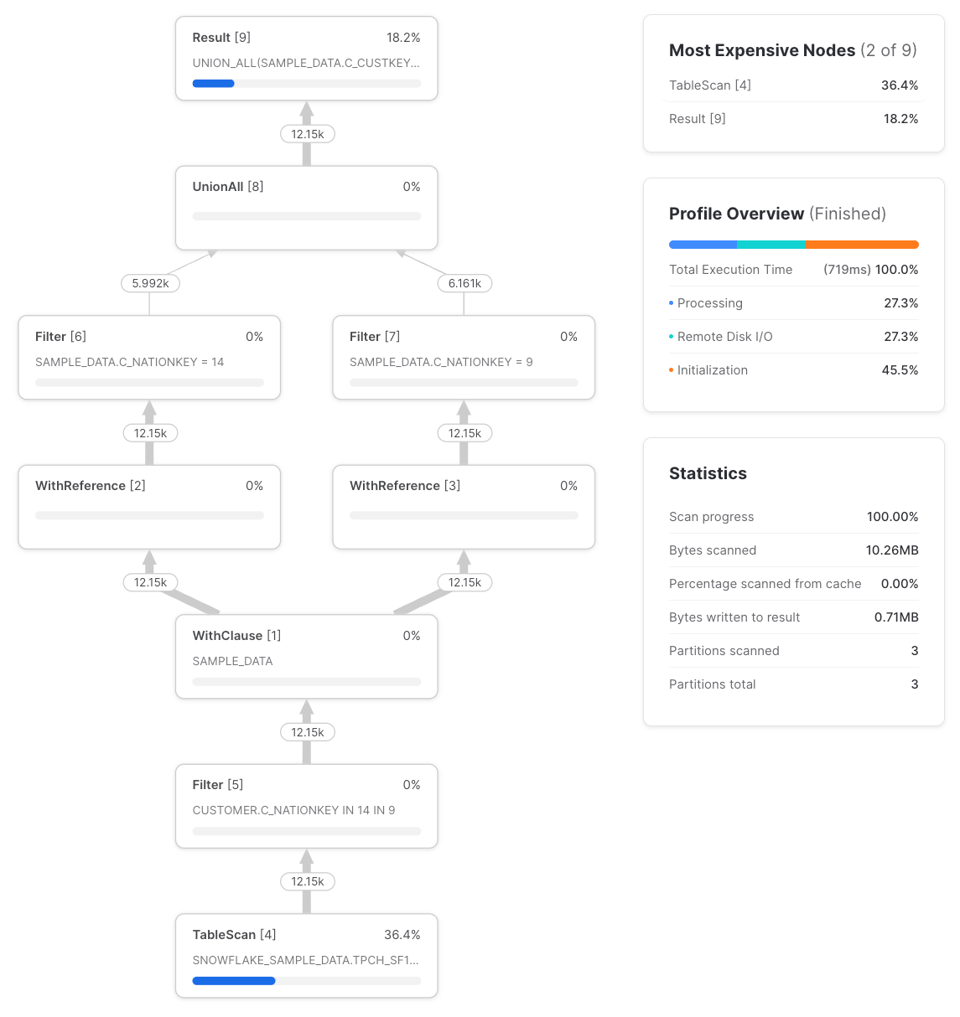The height and width of the screenshot is (1017, 960).
Task: Click the blue progress bar in Result node
Action: pos(213,84)
